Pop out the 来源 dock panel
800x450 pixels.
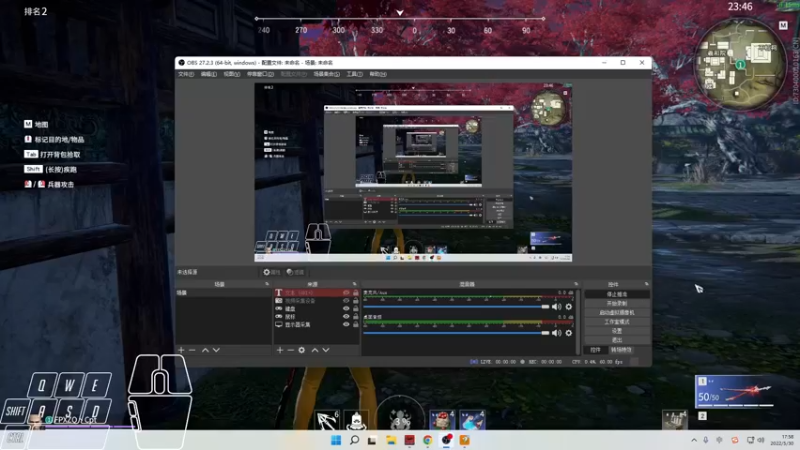(355, 284)
